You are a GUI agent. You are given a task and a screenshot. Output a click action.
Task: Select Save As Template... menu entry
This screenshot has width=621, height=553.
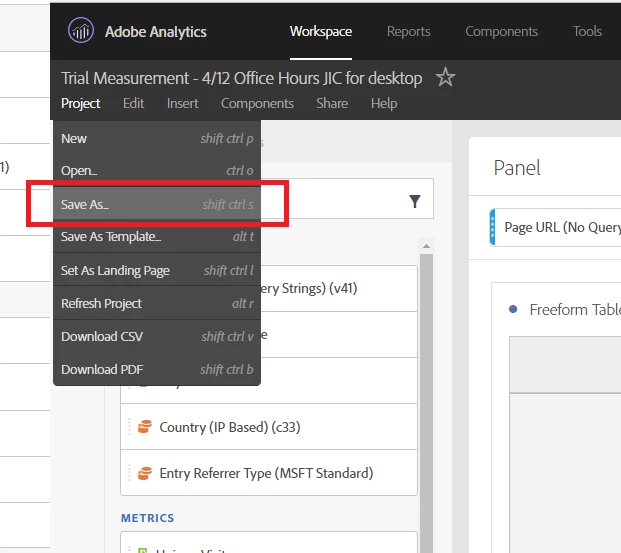(157, 236)
